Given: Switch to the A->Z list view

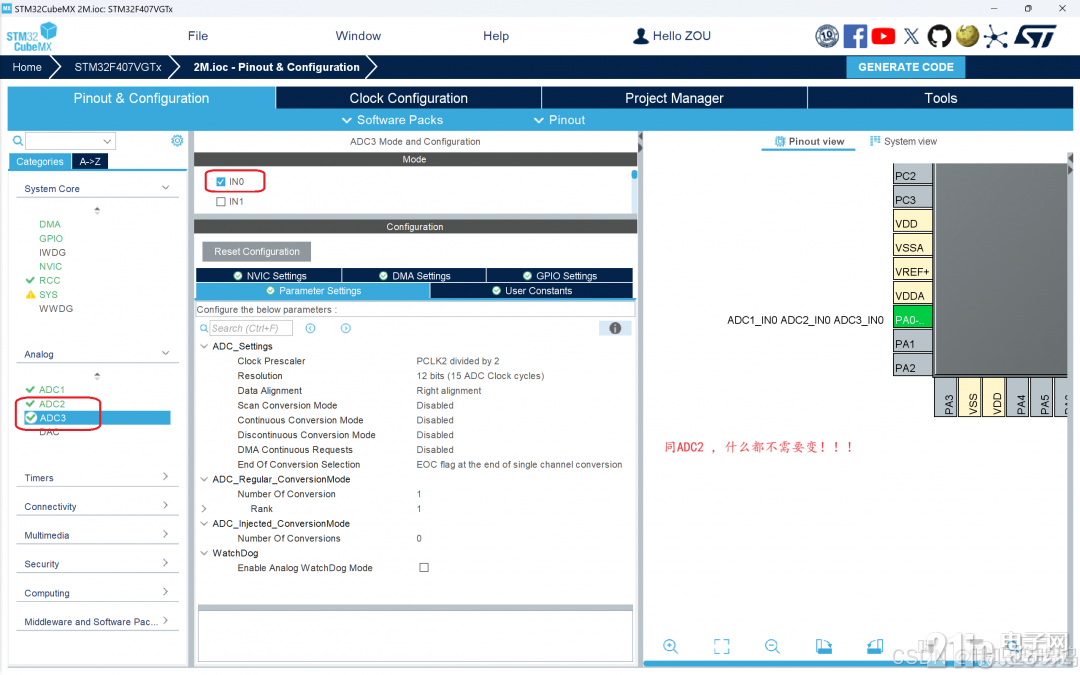Looking at the screenshot, I should pos(90,161).
